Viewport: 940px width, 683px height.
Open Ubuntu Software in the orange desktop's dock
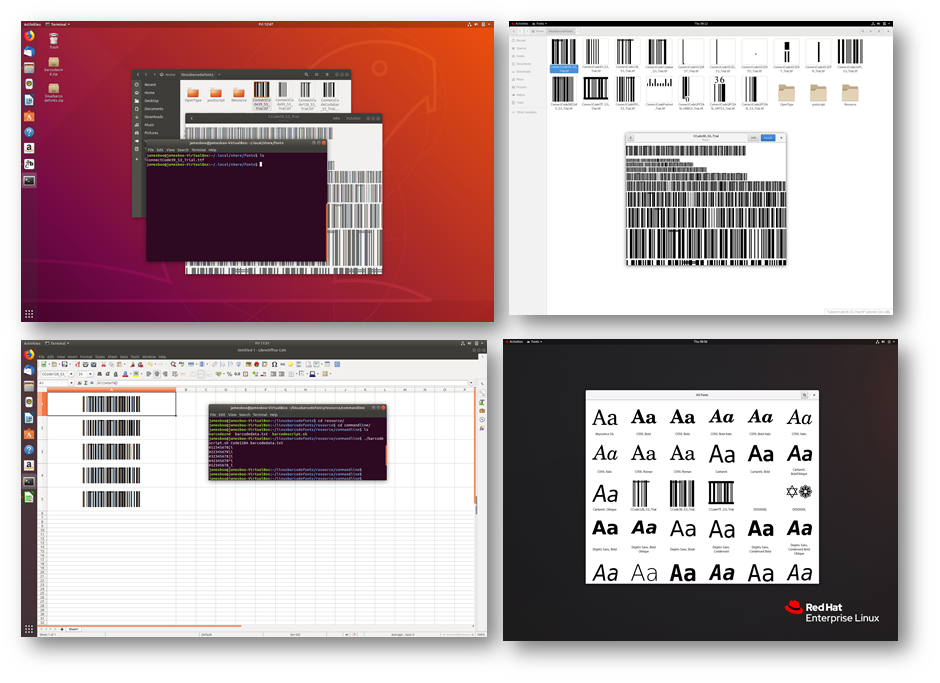pos(29,116)
